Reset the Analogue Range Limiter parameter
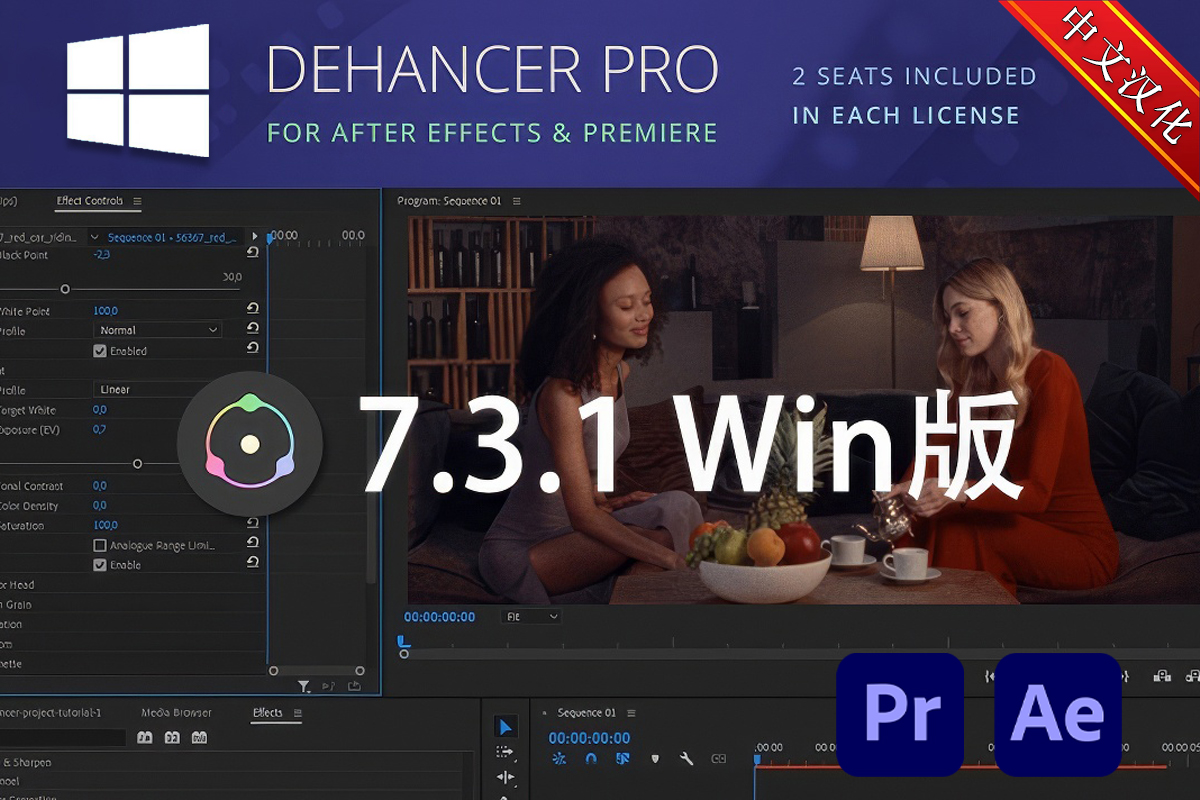Screen dimensions: 1200x800 pyautogui.click(x=253, y=544)
